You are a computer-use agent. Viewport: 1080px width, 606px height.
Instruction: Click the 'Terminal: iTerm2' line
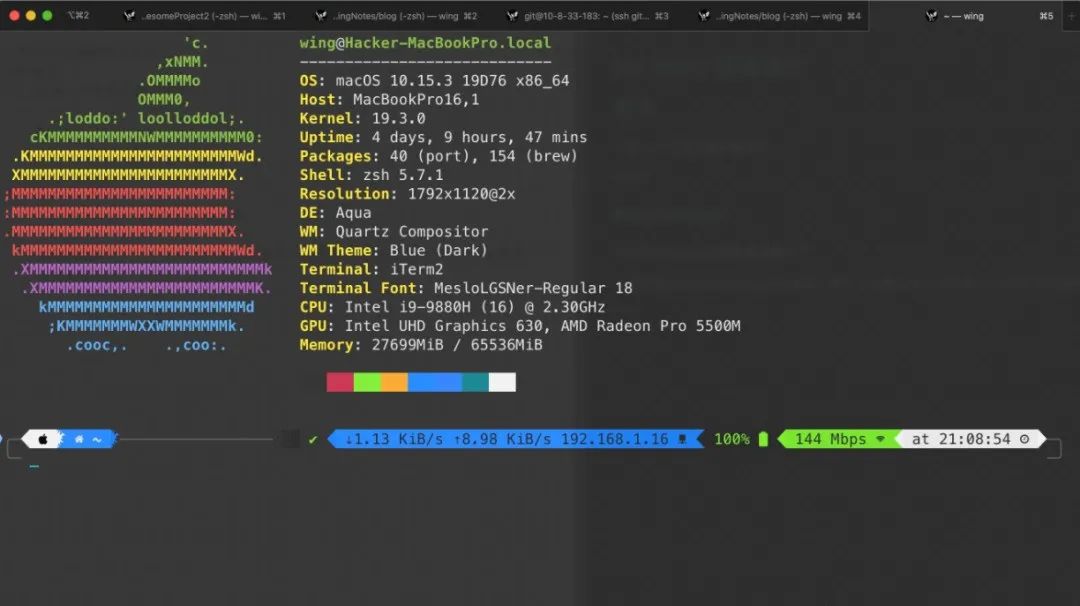click(x=371, y=269)
